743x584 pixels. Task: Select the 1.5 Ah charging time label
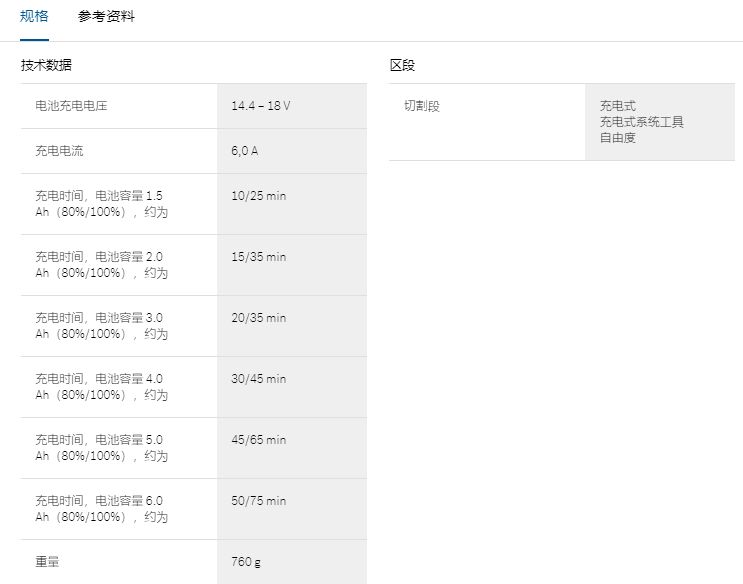pos(101,204)
